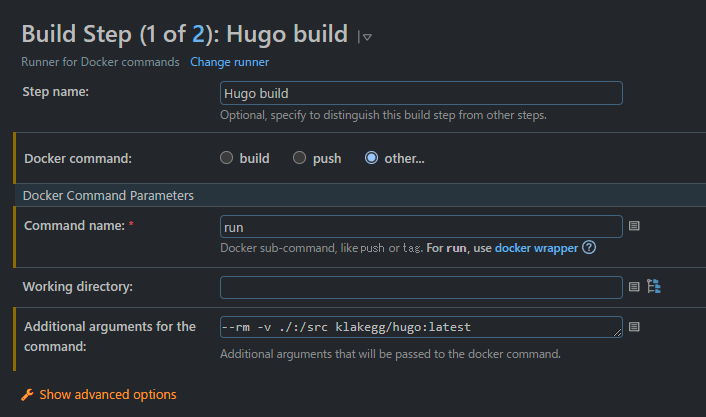Open parameter picker icon beside Working directory
Screen dimensions: 706x417
click(x=634, y=288)
